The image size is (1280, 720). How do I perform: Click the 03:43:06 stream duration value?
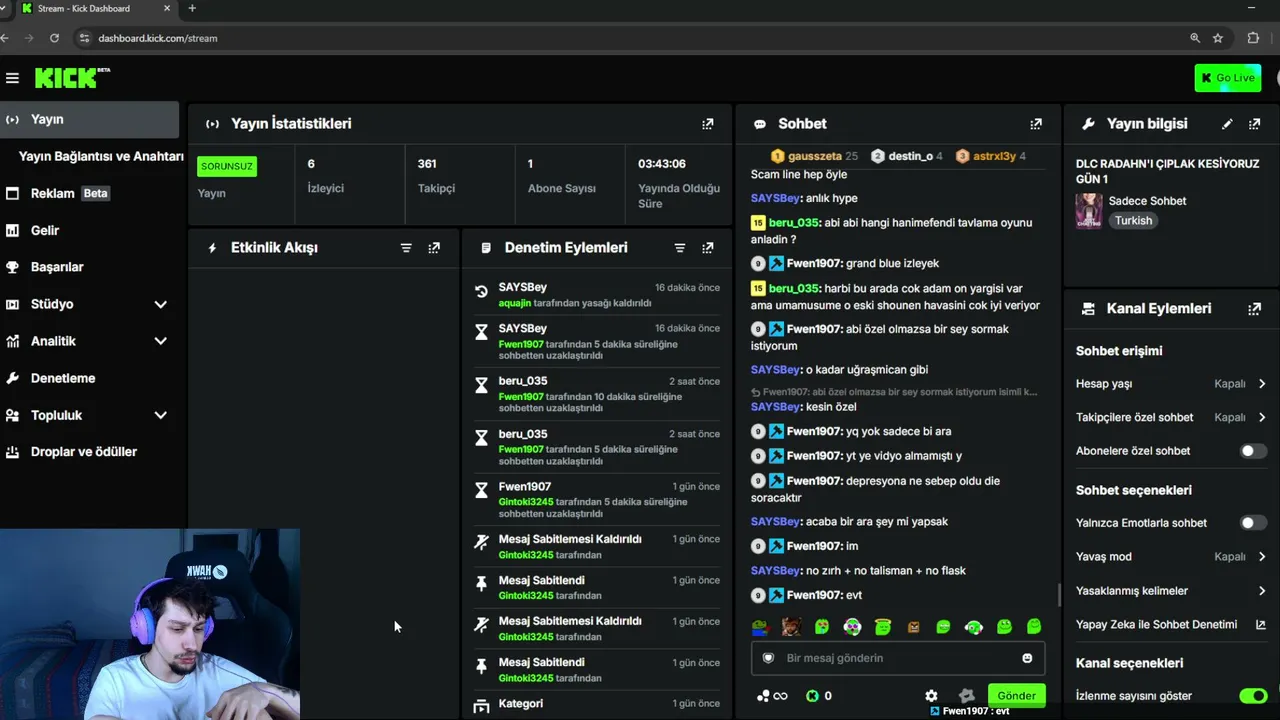pos(662,164)
